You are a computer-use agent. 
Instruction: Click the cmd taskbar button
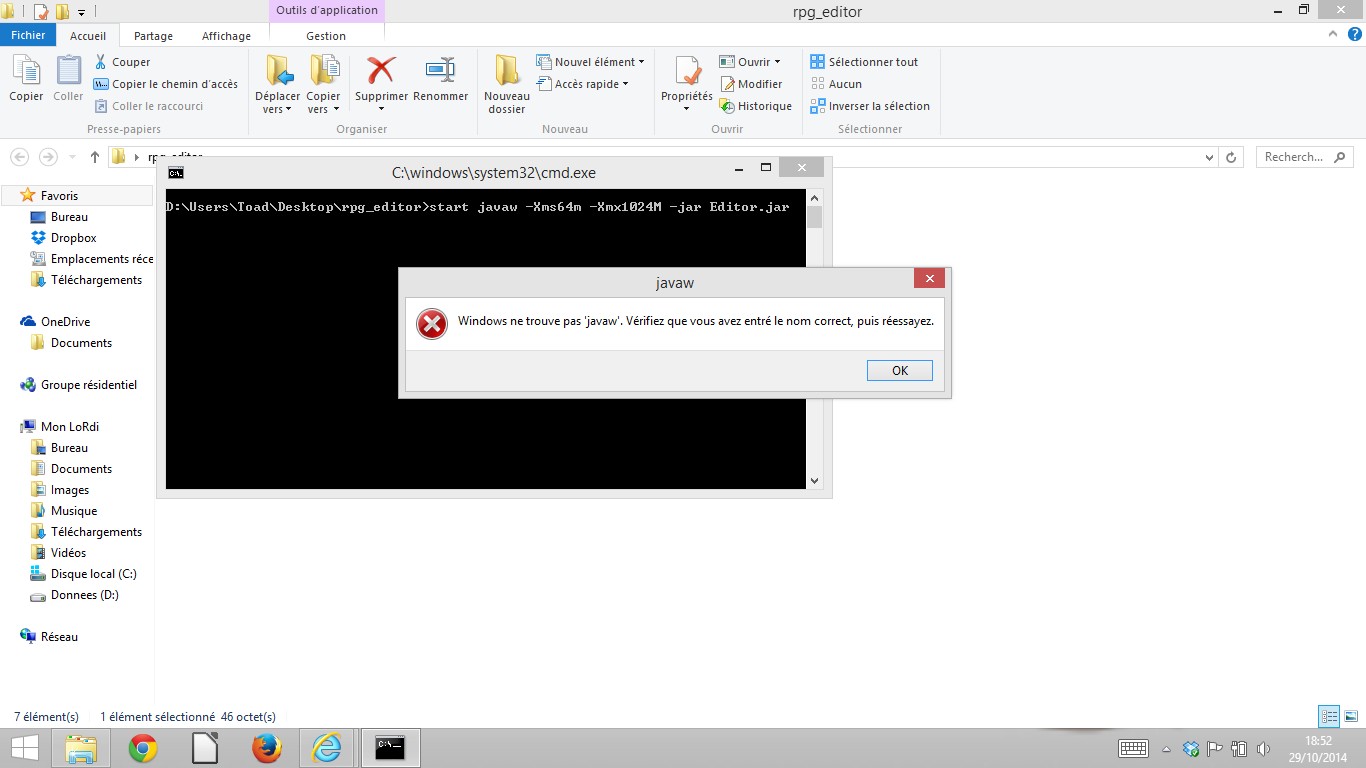[x=390, y=748]
